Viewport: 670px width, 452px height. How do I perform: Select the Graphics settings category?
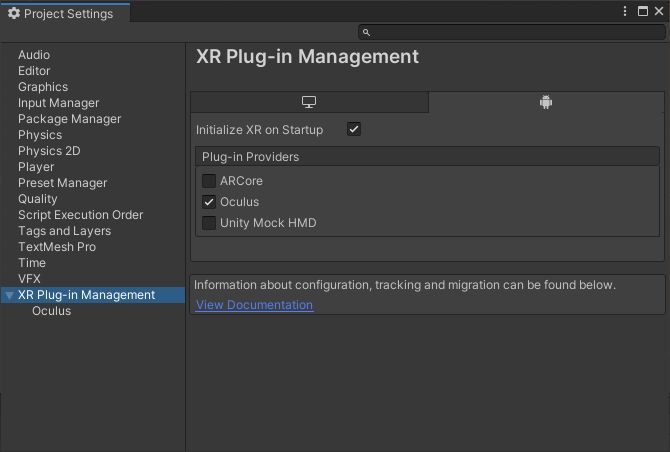[x=43, y=87]
